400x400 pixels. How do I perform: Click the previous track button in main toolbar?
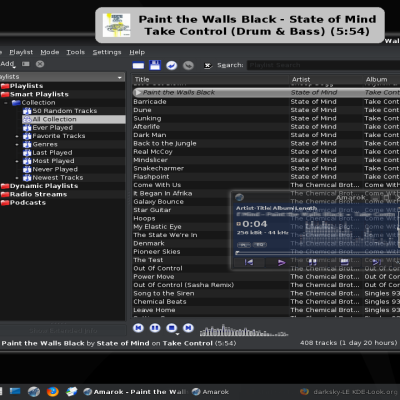[138, 328]
